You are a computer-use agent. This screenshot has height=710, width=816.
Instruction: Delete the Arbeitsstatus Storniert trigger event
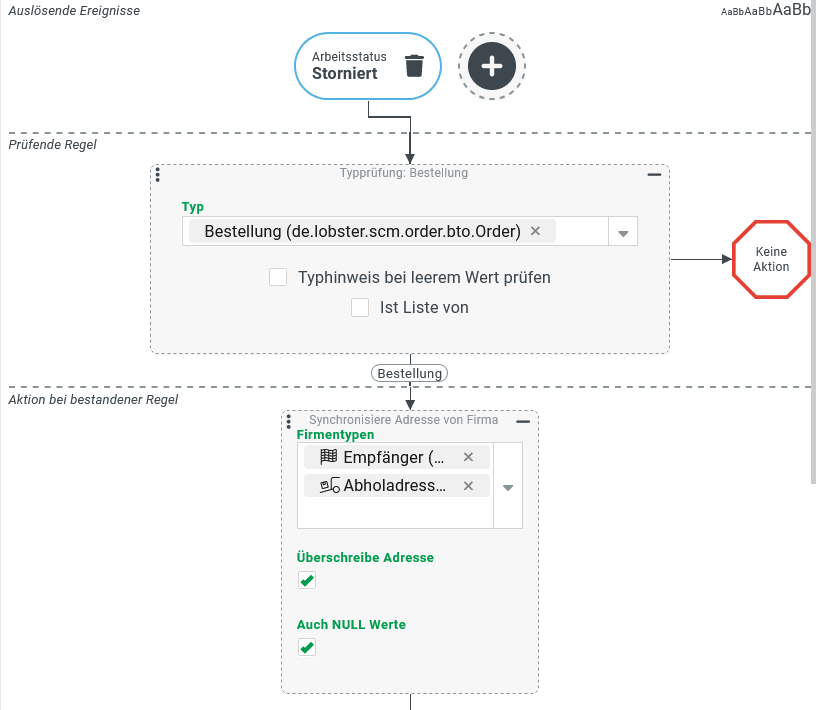pos(414,66)
